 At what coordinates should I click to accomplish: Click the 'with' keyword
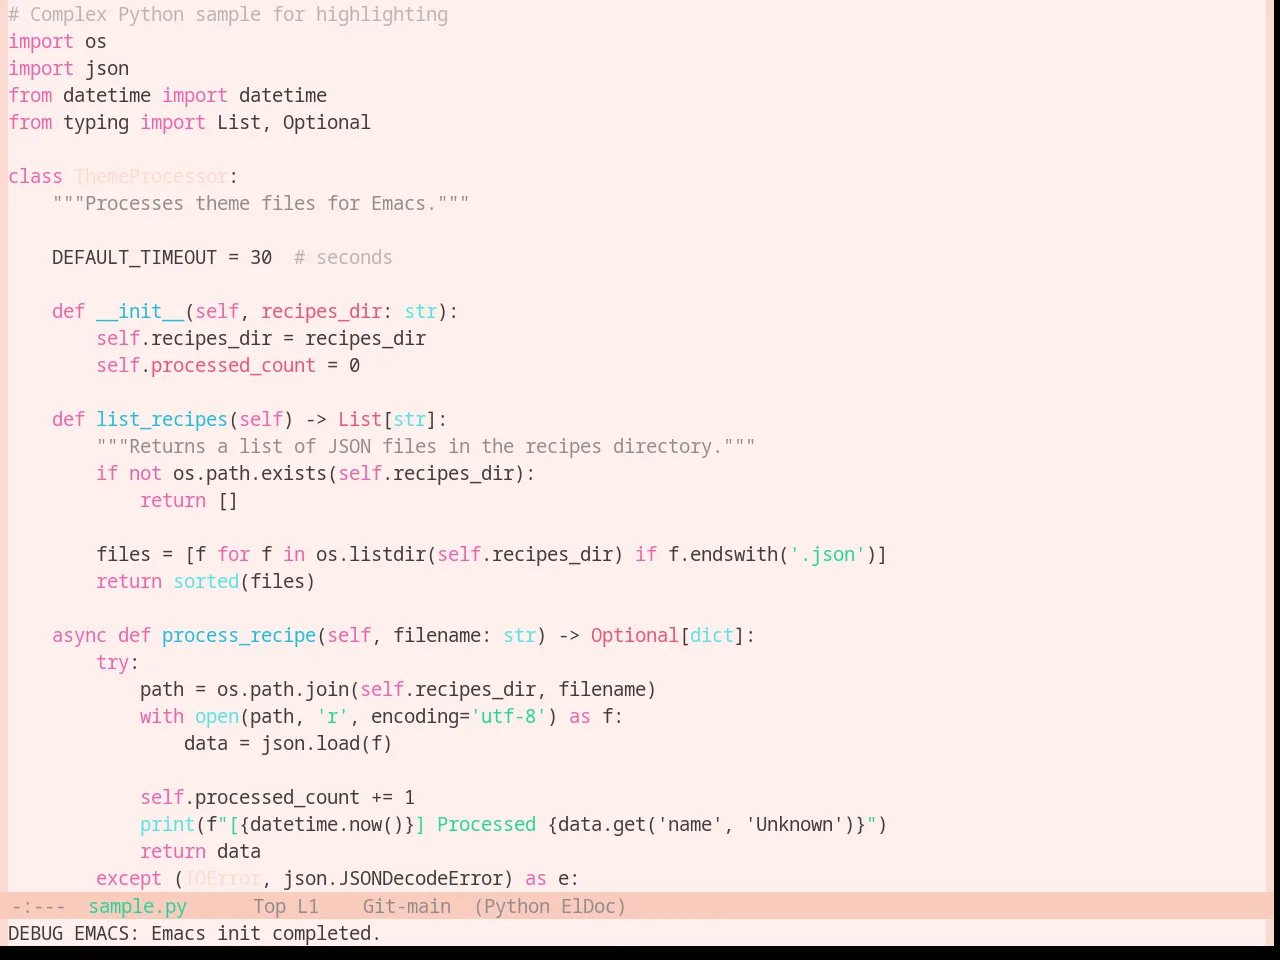click(x=162, y=717)
